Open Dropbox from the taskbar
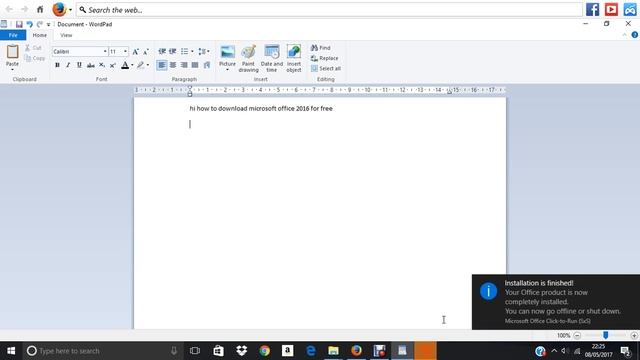Viewport: 640px width, 360px height. (x=242, y=351)
